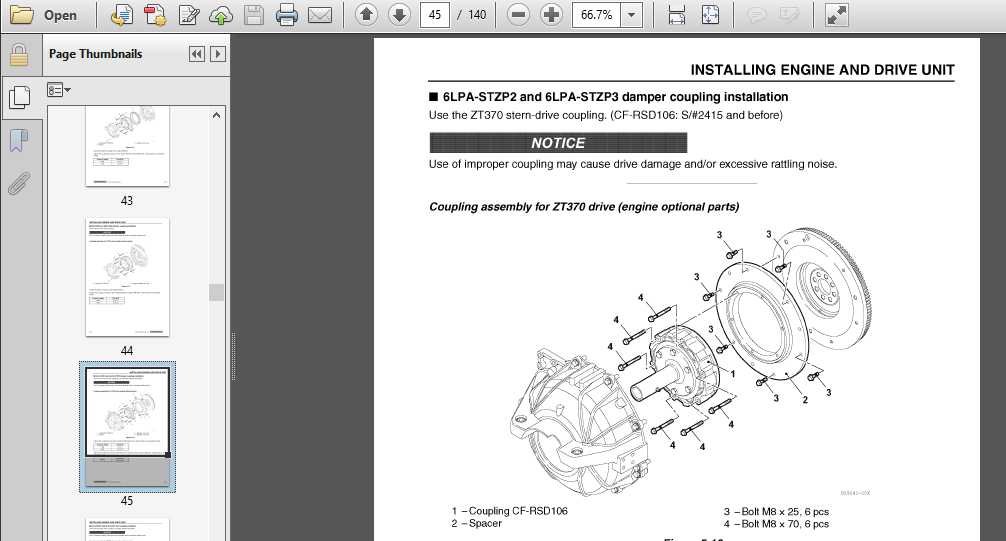Click the zoom in plus button
Screen dimensions: 1006x541
pyautogui.click(x=552, y=15)
